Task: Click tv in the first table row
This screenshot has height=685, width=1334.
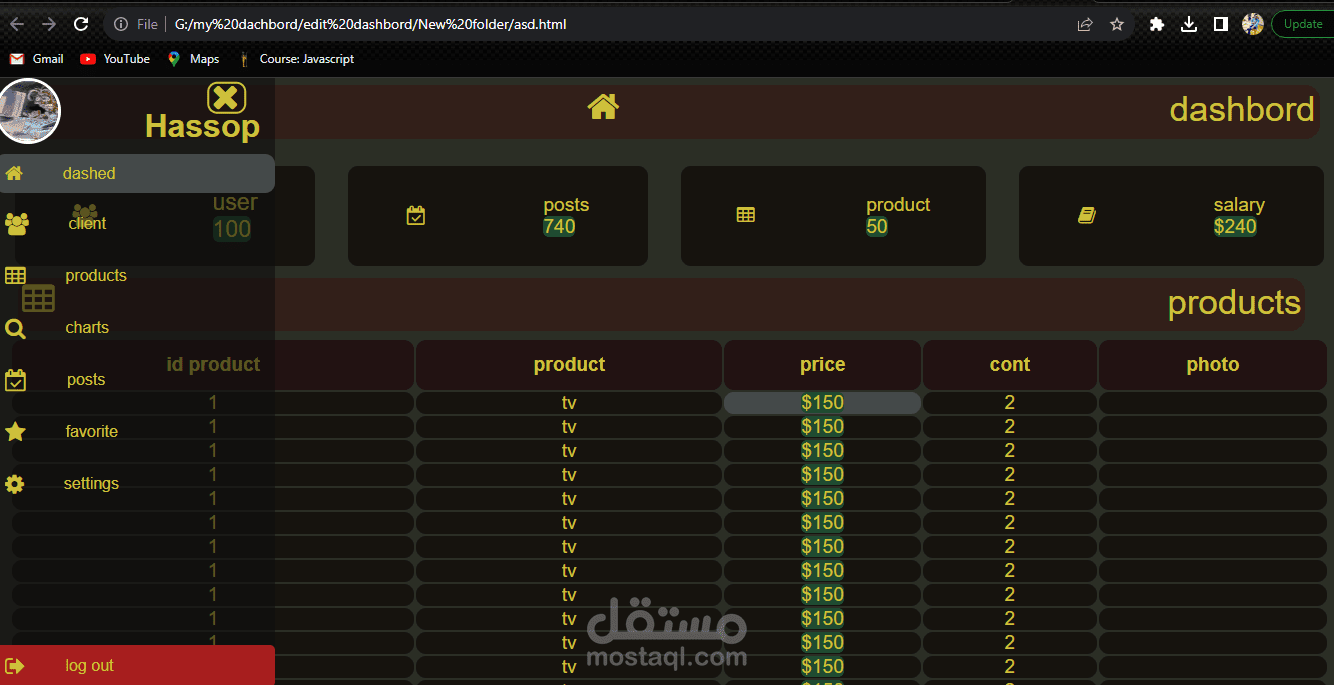Action: [569, 403]
